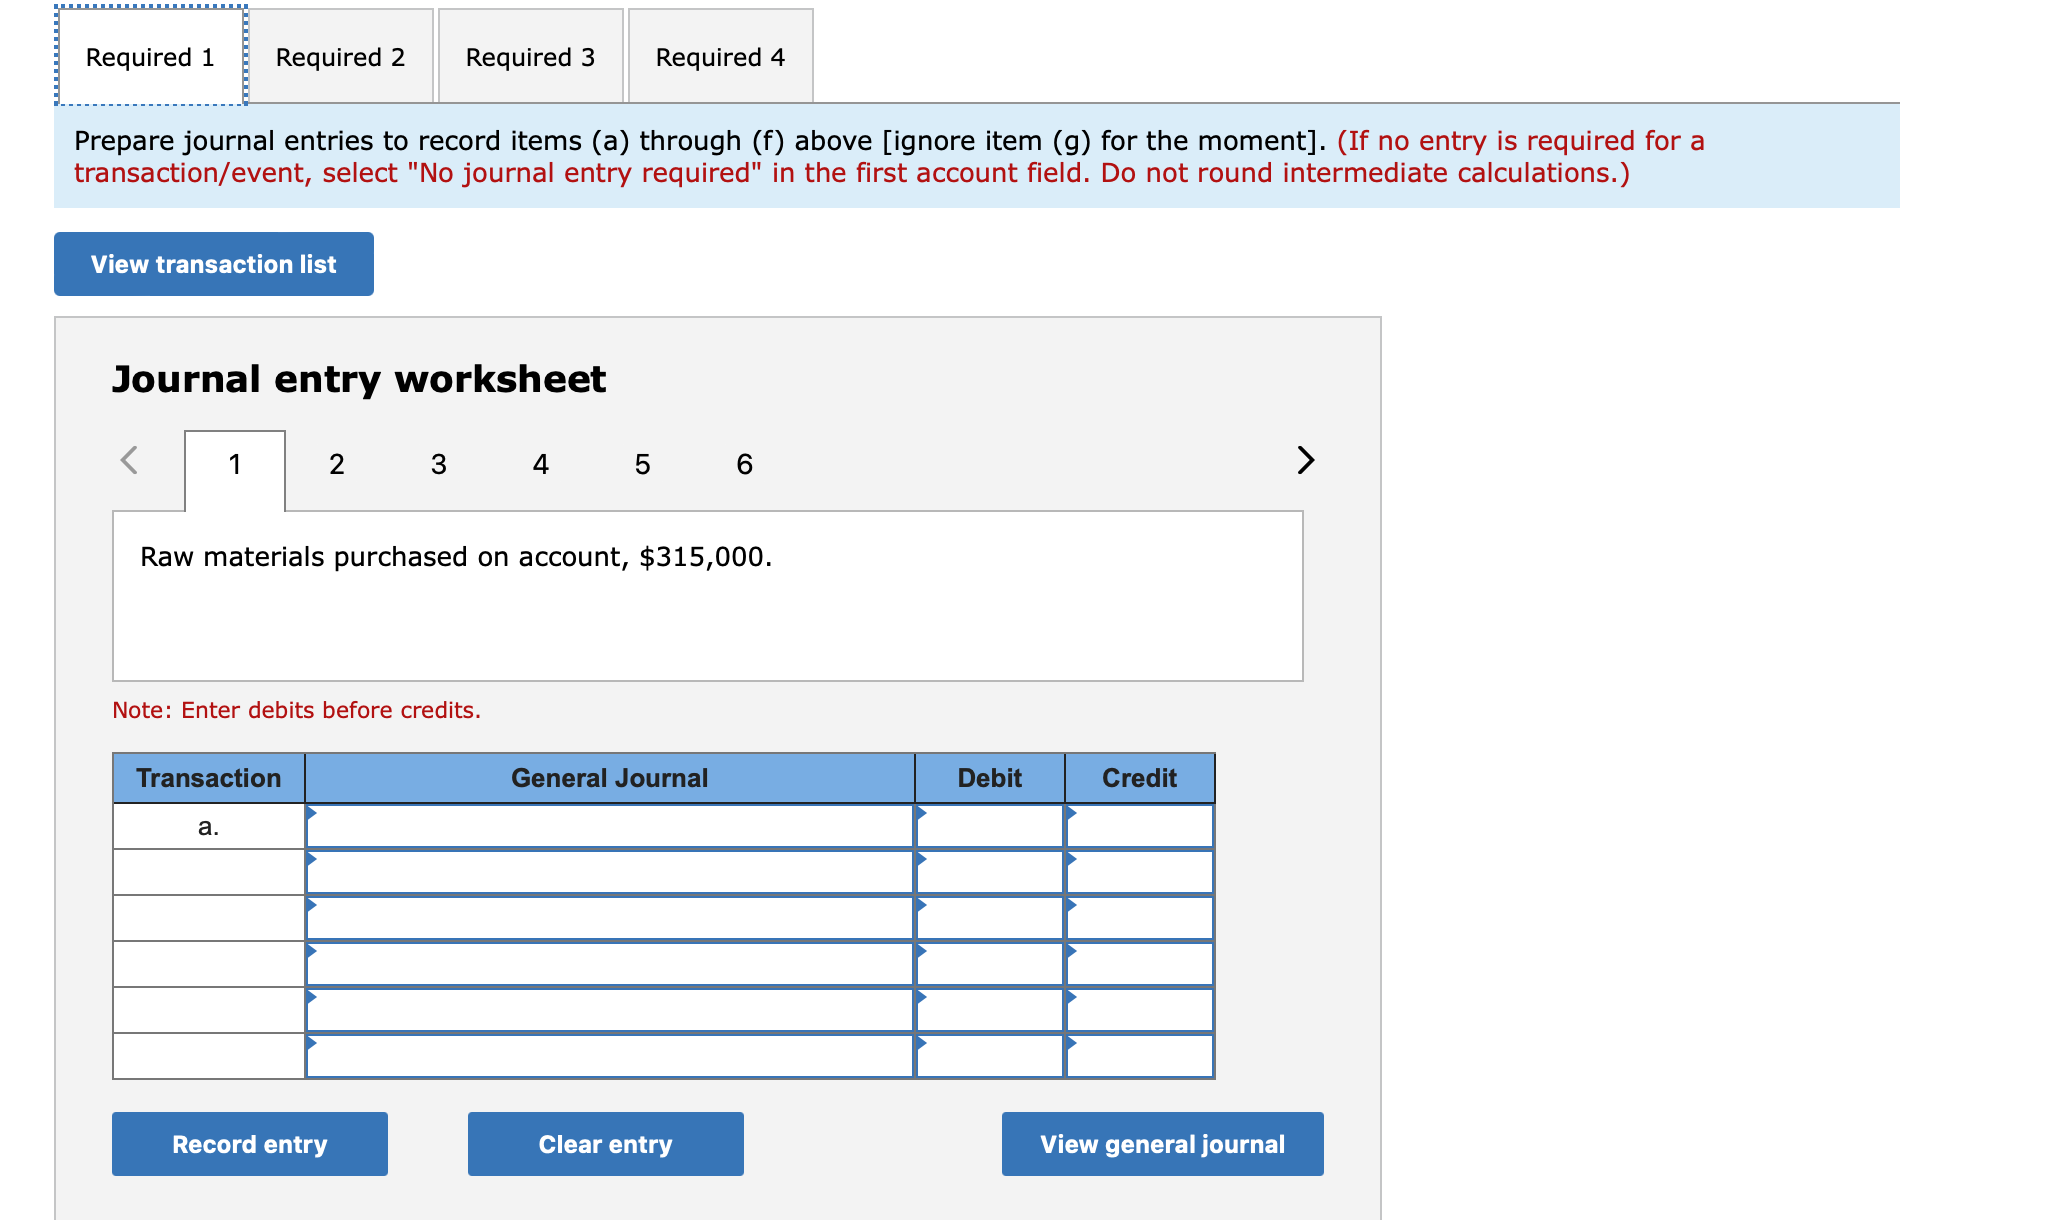The width and height of the screenshot is (2048, 1220).
Task: Open first General Journal account dropdown for transaction a
Action: 610,827
